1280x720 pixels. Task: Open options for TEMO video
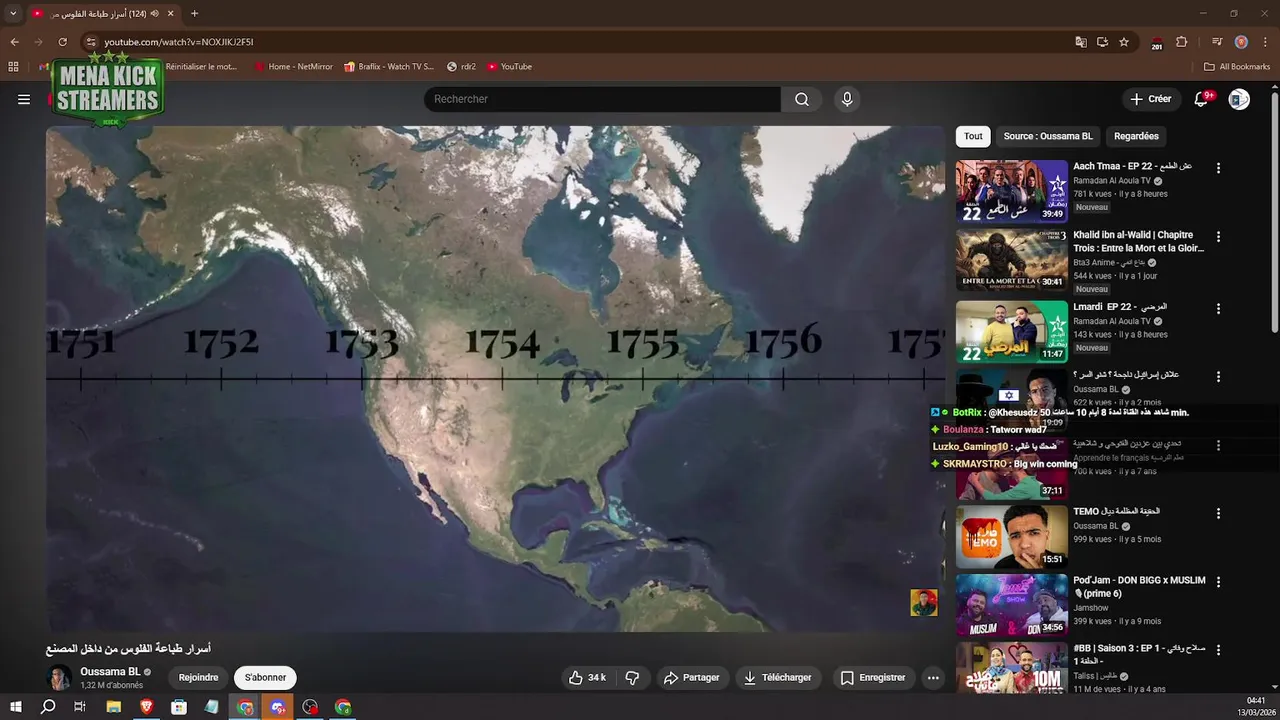(x=1218, y=513)
